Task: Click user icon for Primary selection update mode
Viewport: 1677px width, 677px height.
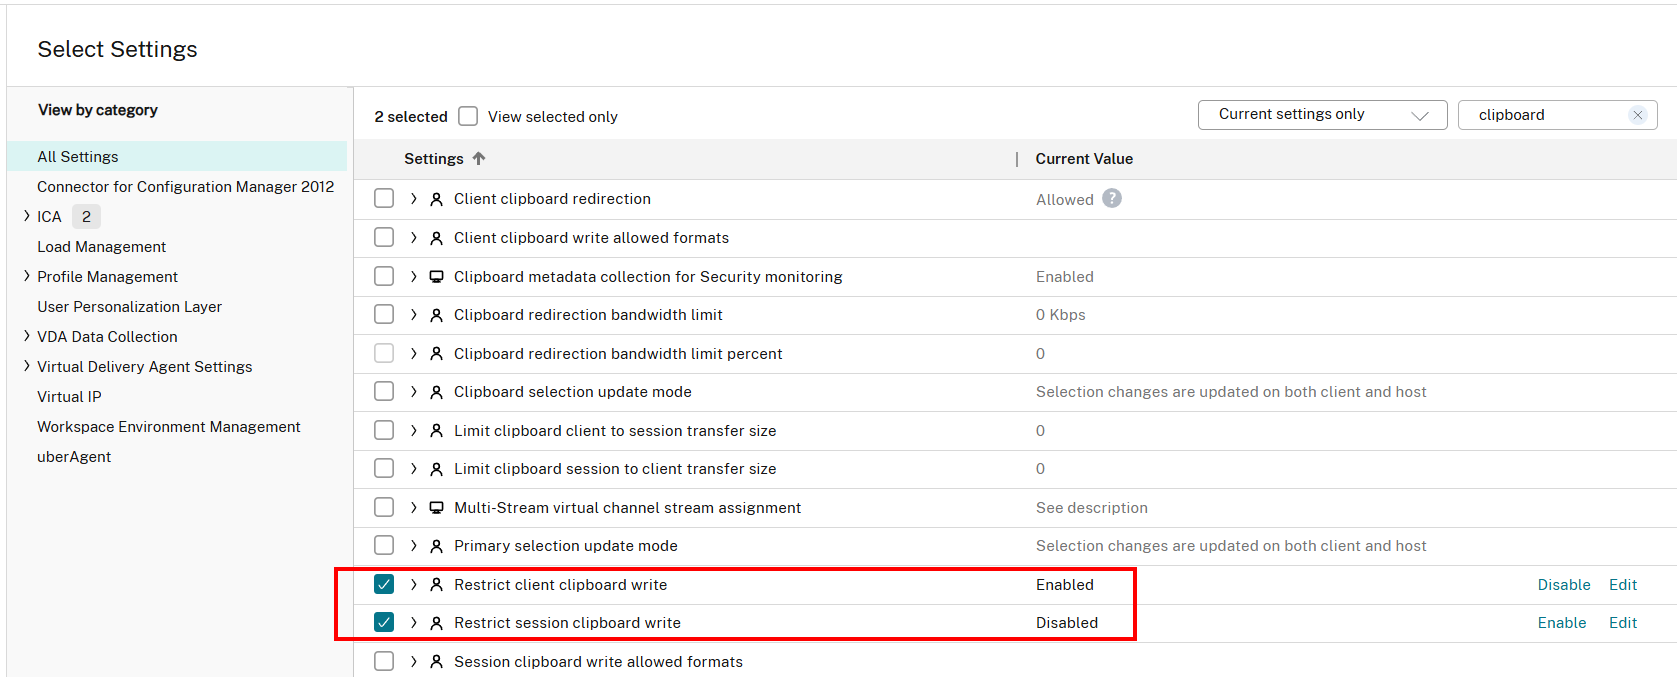Action: pyautogui.click(x=436, y=546)
